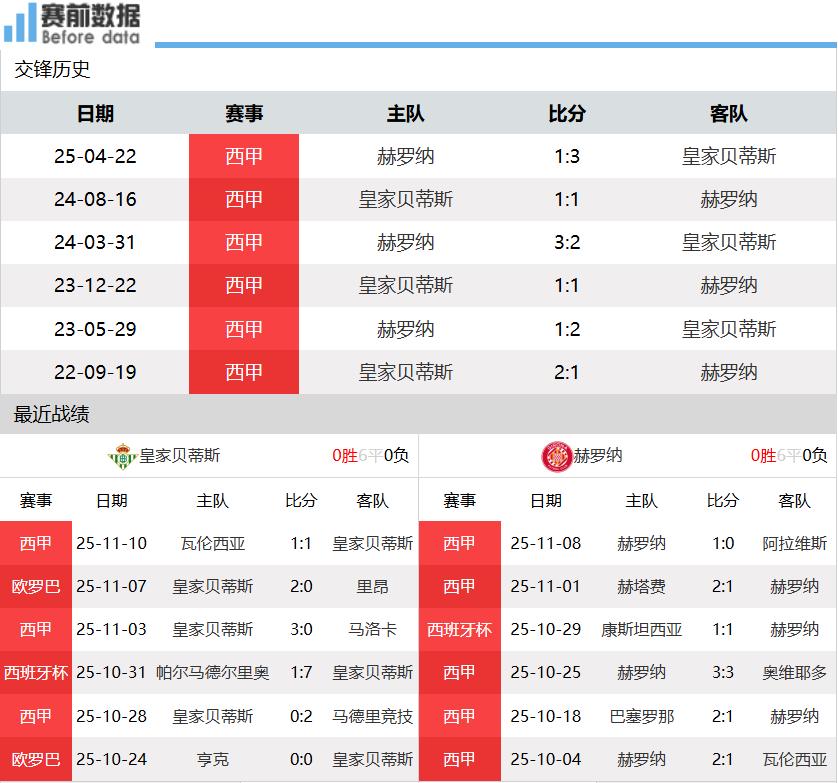Click score 0:0 on the 25-10-24 row

(x=301, y=759)
